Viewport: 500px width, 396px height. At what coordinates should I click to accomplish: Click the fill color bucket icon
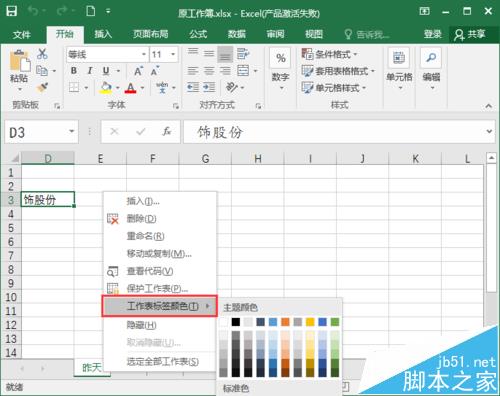pyautogui.click(x=106, y=88)
